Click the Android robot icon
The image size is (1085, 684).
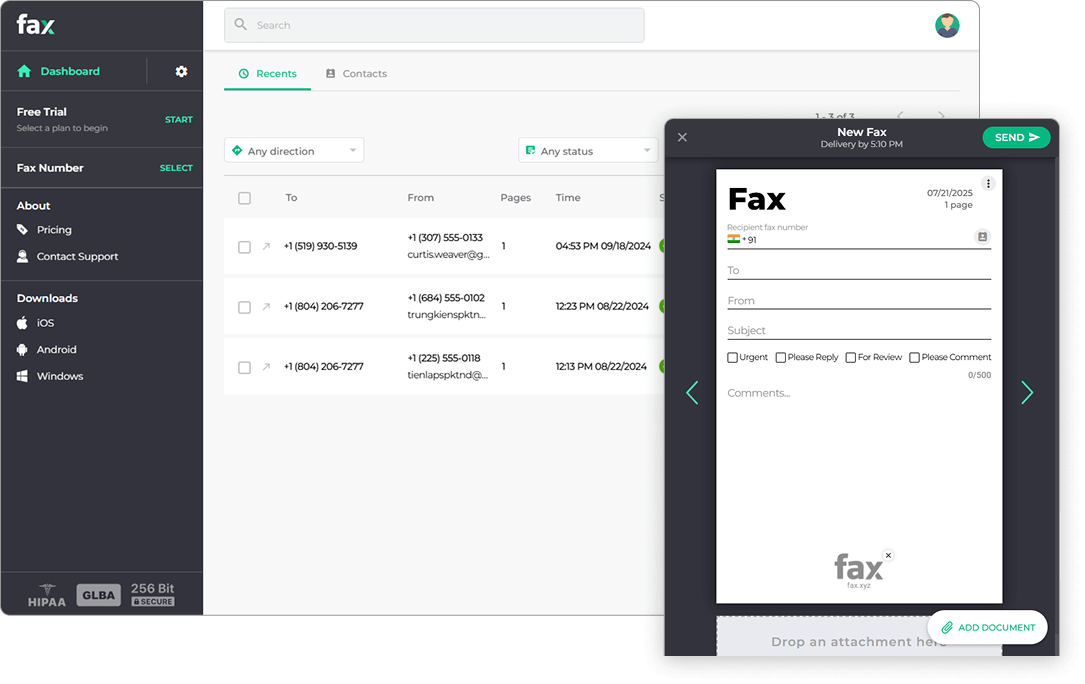tap(22, 350)
